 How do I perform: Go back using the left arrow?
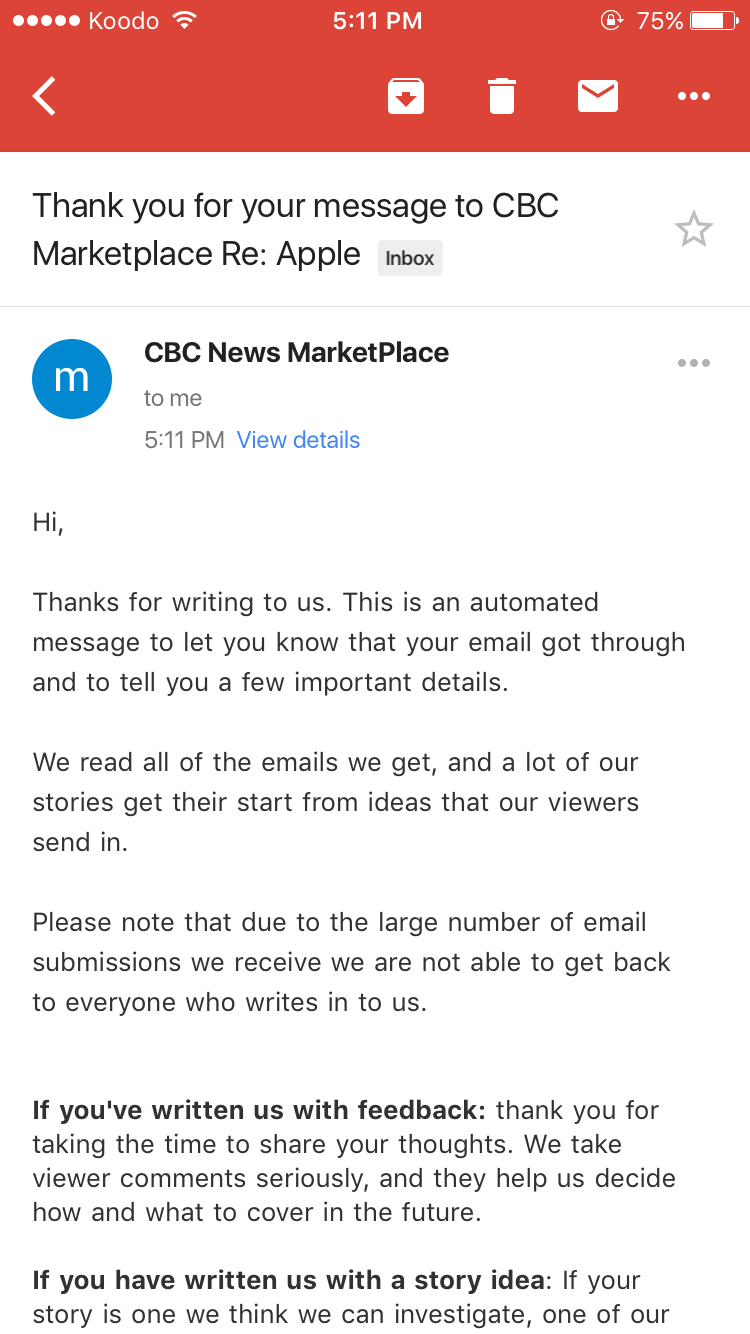click(44, 97)
